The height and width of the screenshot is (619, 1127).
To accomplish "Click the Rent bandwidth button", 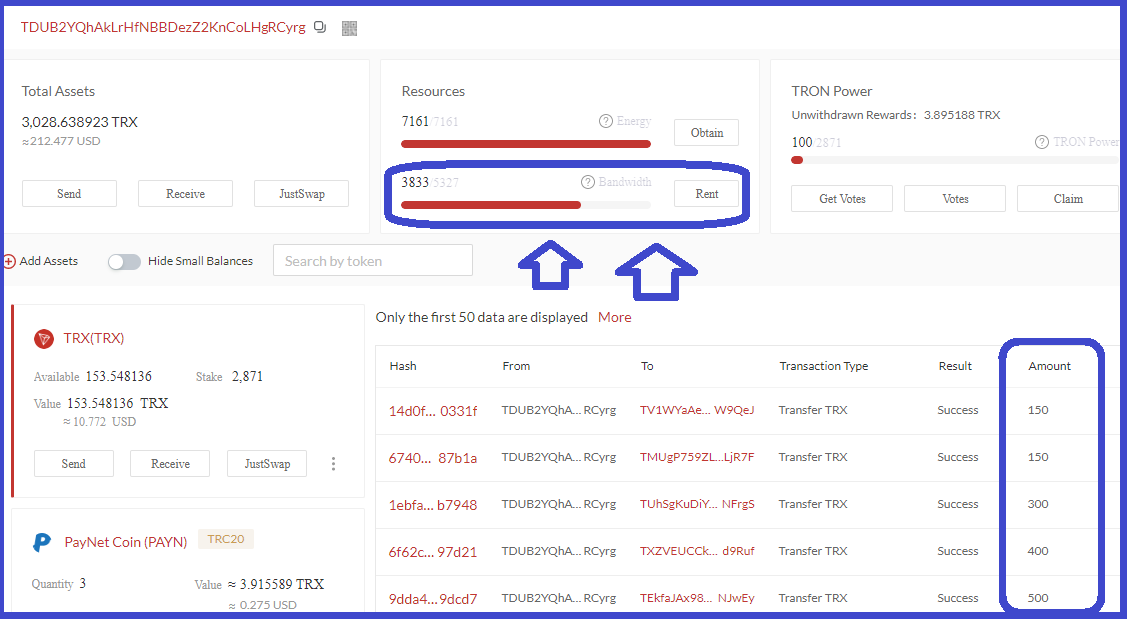I will (x=707, y=193).
